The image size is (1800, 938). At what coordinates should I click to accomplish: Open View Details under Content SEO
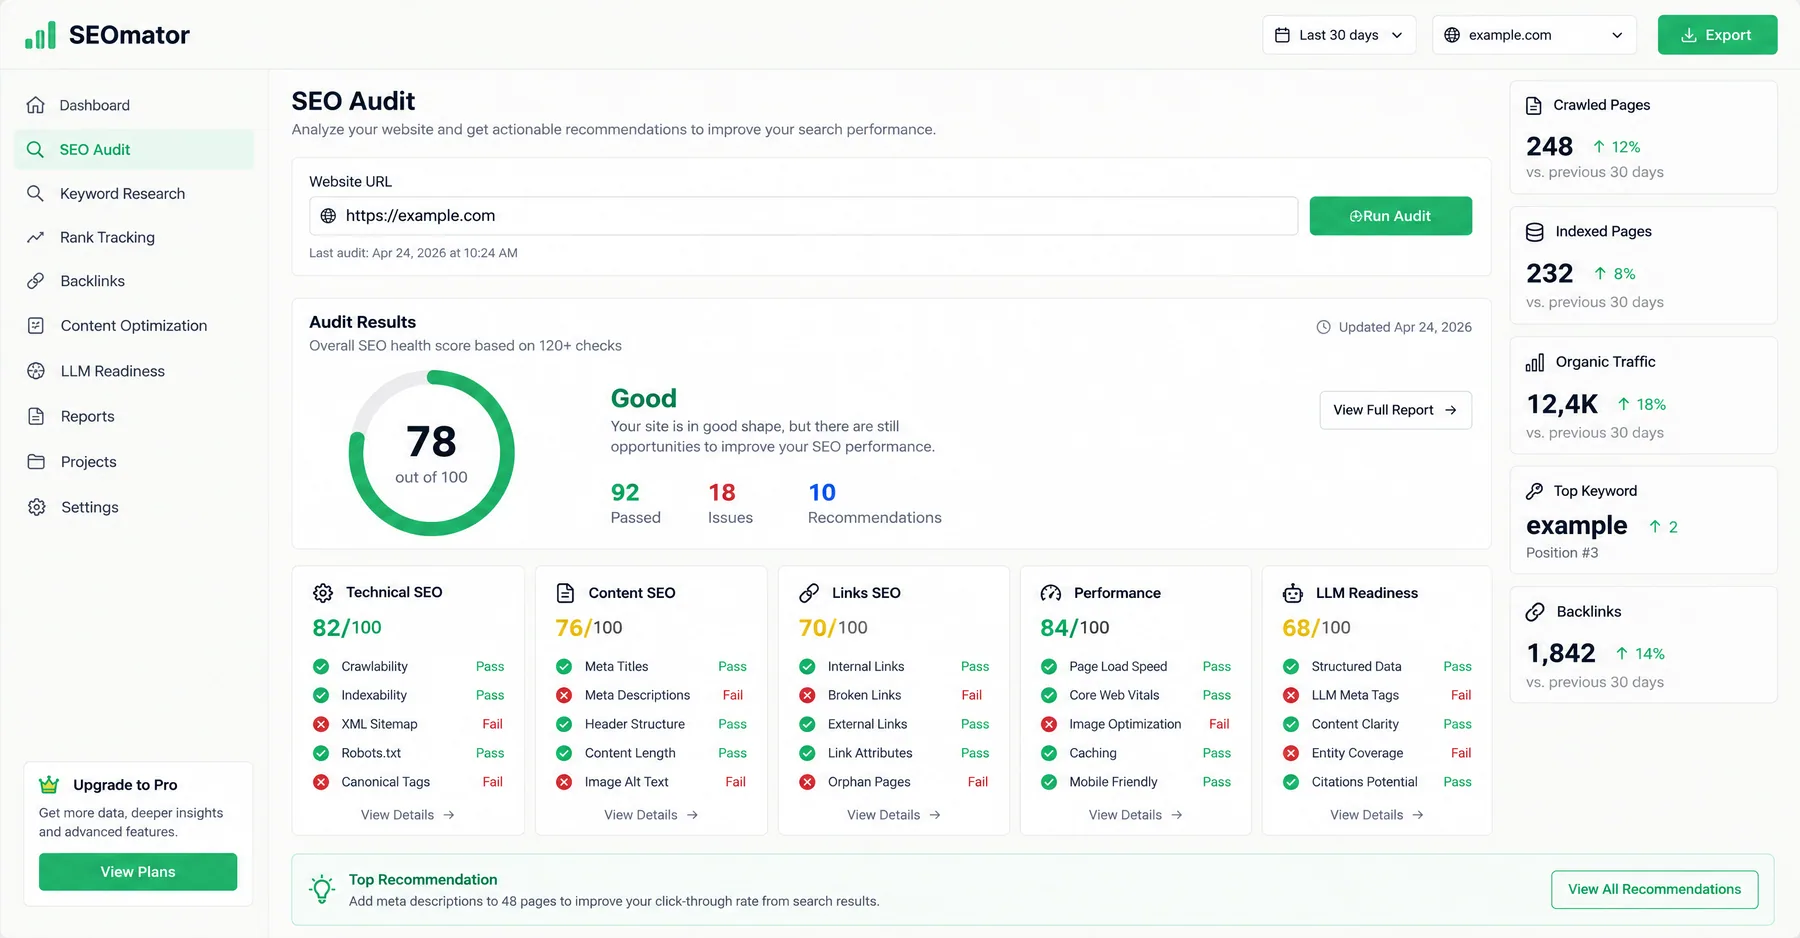651,815
